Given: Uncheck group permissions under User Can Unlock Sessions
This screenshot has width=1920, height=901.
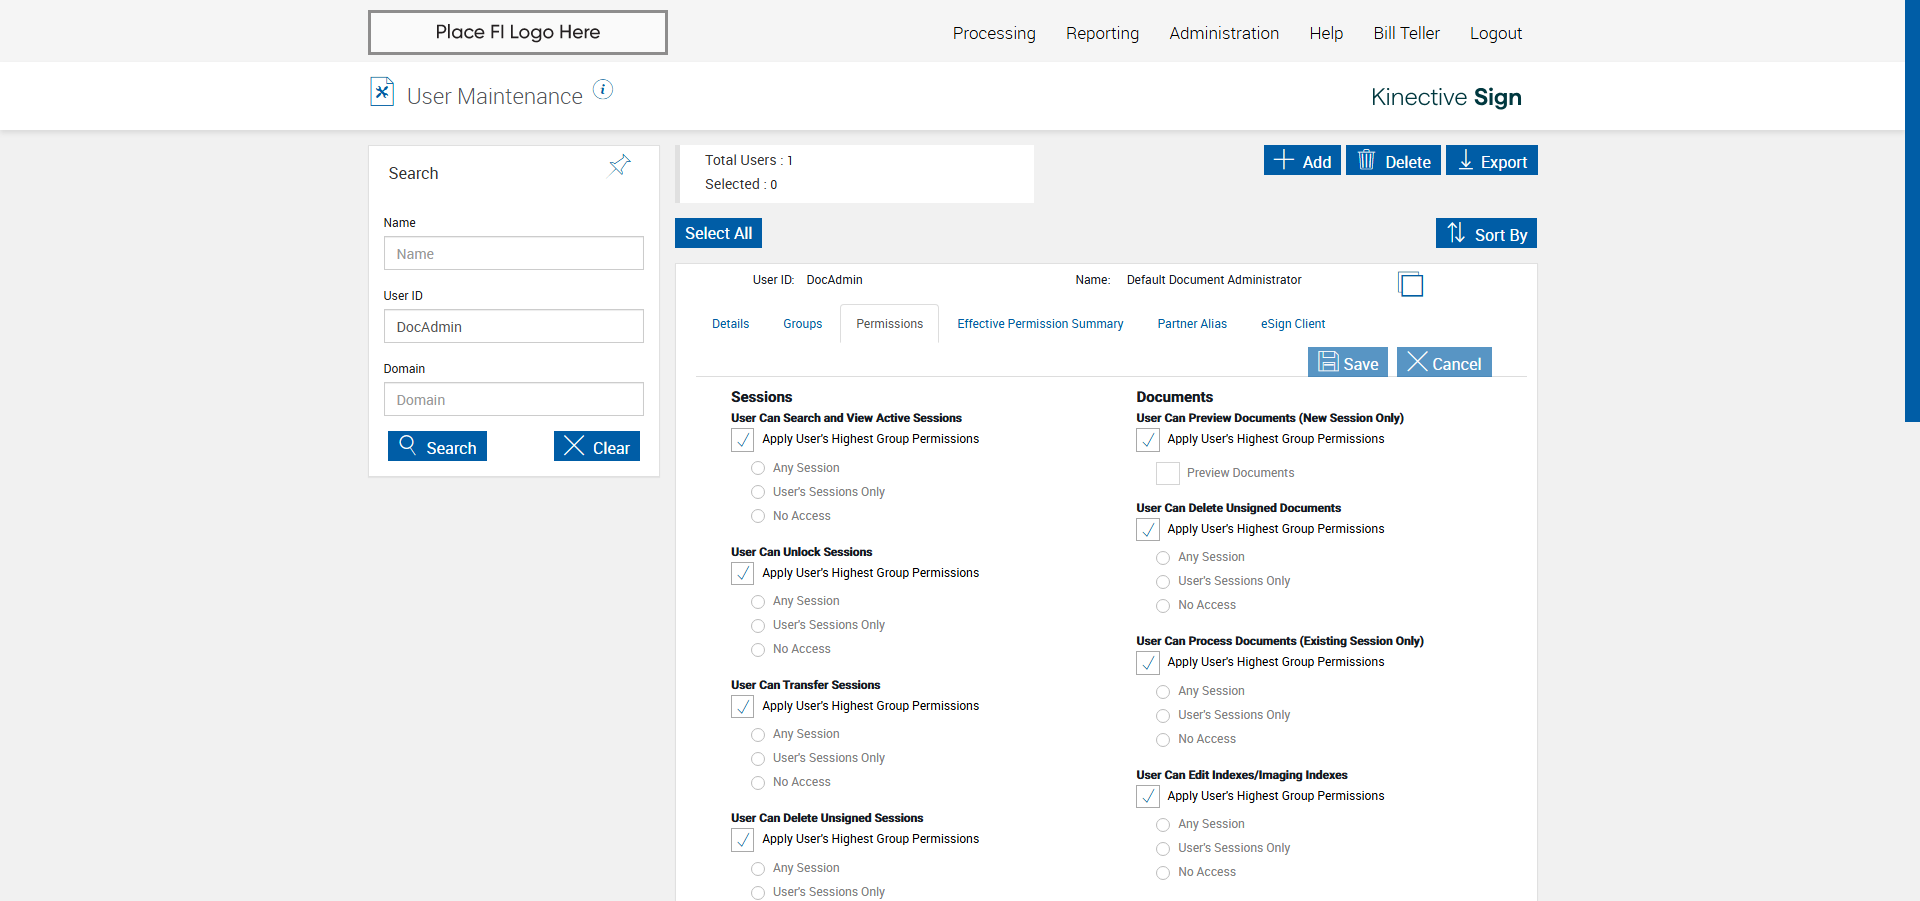Looking at the screenshot, I should [x=743, y=574].
